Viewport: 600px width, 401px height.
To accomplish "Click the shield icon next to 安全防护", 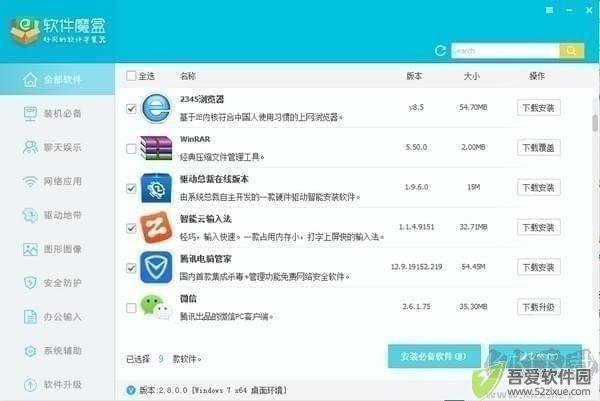I will click(30, 283).
